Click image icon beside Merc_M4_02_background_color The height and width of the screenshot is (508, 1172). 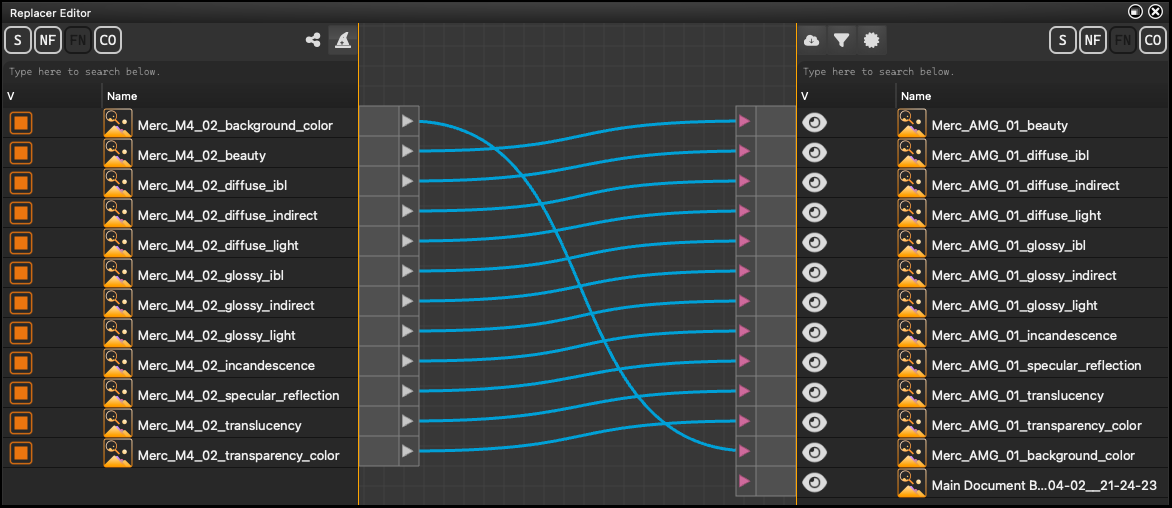click(x=117, y=123)
